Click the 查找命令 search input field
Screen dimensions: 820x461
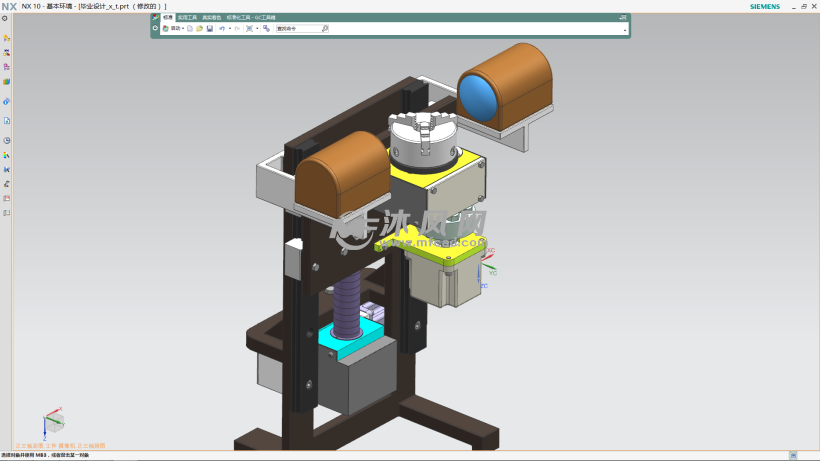click(x=298, y=29)
